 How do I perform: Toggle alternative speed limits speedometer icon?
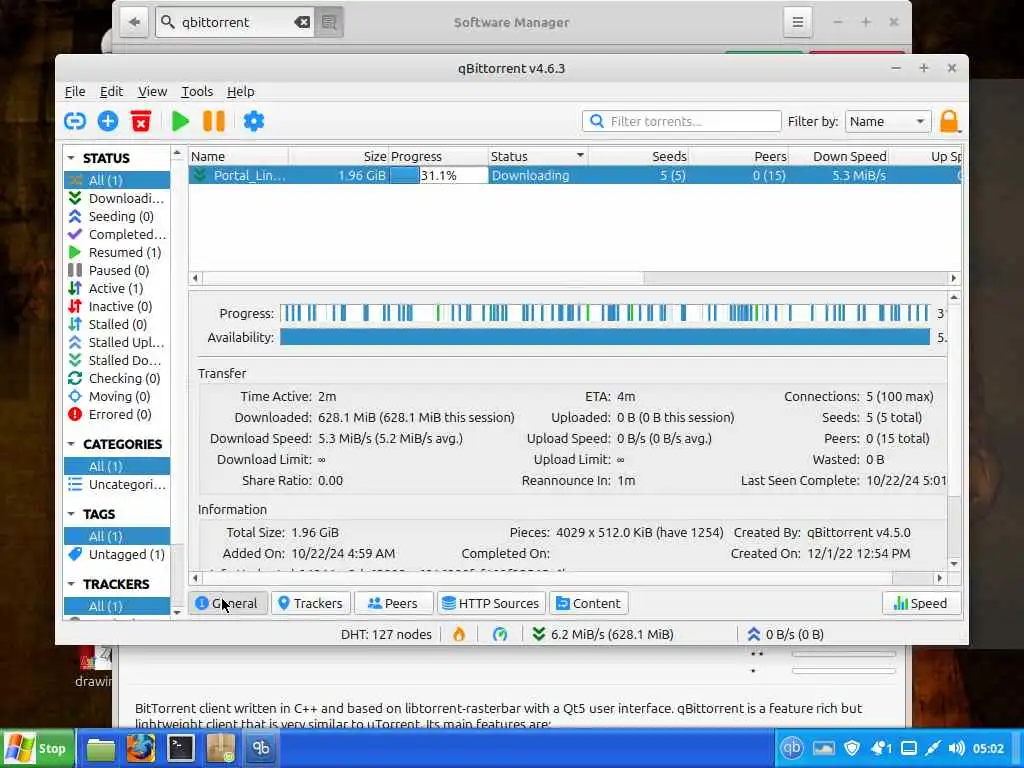tap(500, 635)
